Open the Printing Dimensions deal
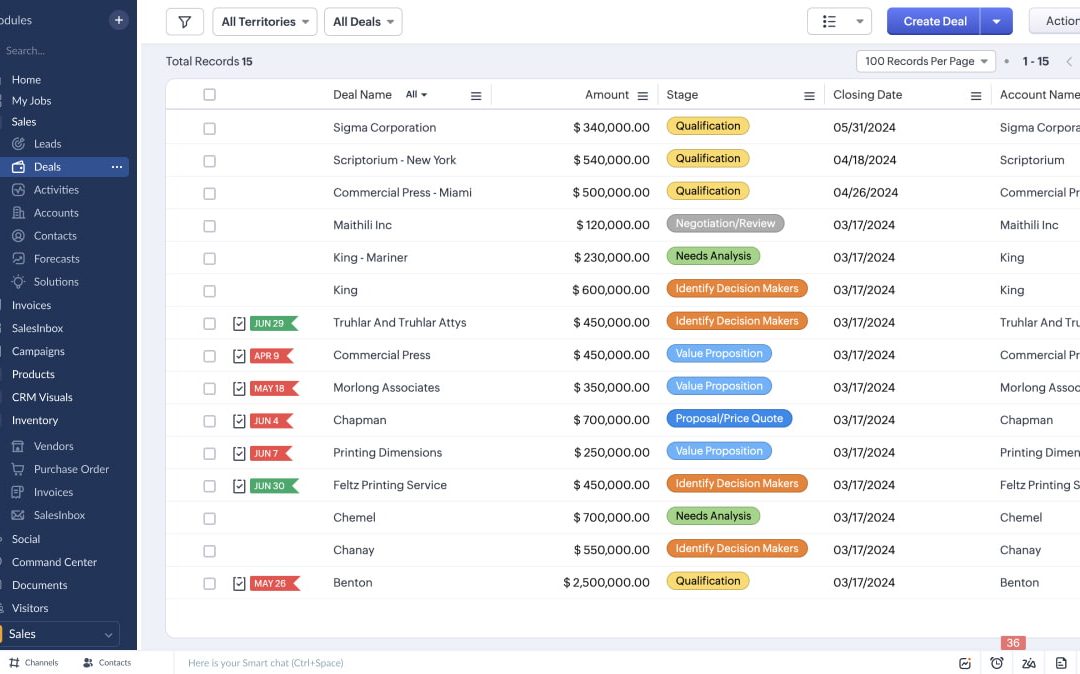Screen dimensions: 1080x674 click(388, 452)
